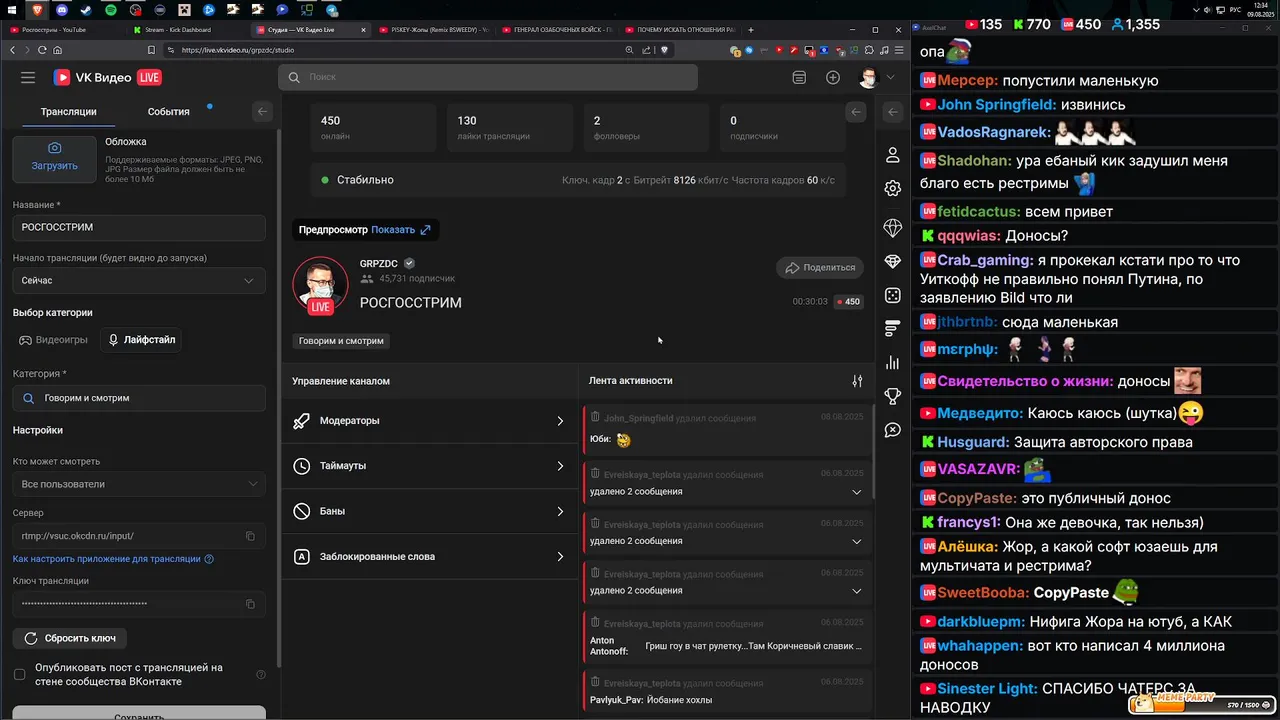Collapse the left settings panel arrow
Image resolution: width=1280 pixels, height=720 pixels.
tap(262, 111)
